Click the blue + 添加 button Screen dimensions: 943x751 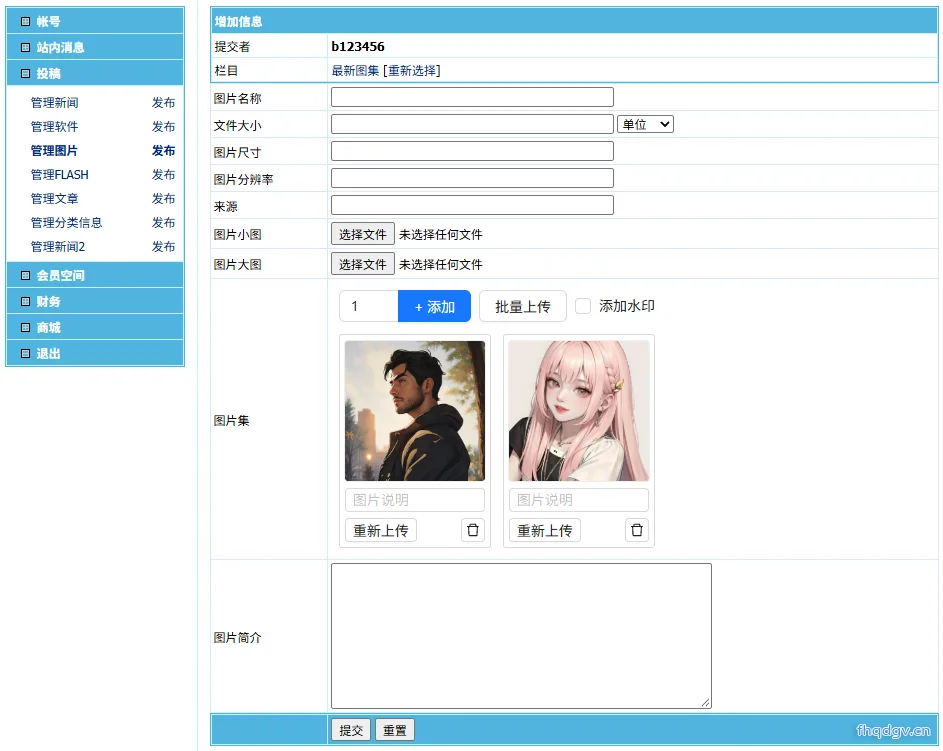[x=434, y=306]
